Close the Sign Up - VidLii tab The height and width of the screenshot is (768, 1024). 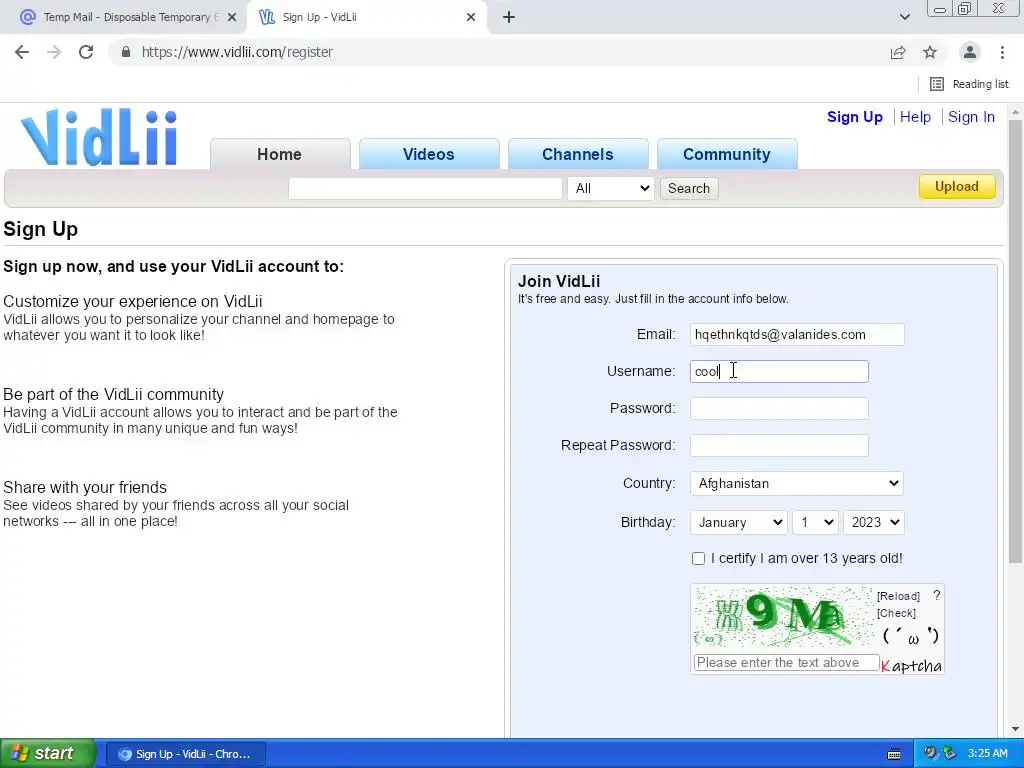pyautogui.click(x=471, y=18)
